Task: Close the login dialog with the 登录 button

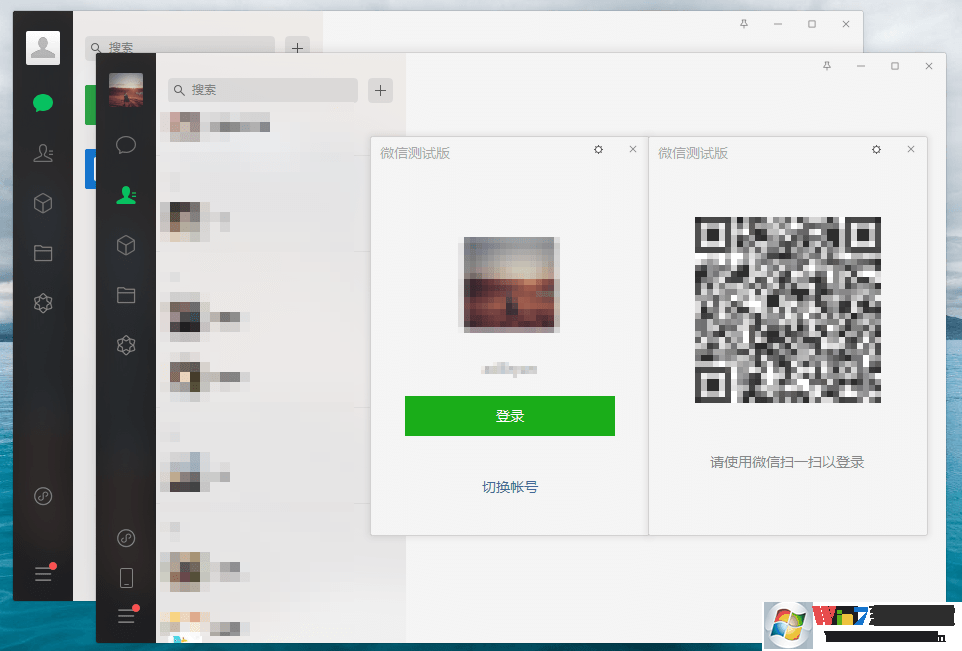Action: click(633, 149)
